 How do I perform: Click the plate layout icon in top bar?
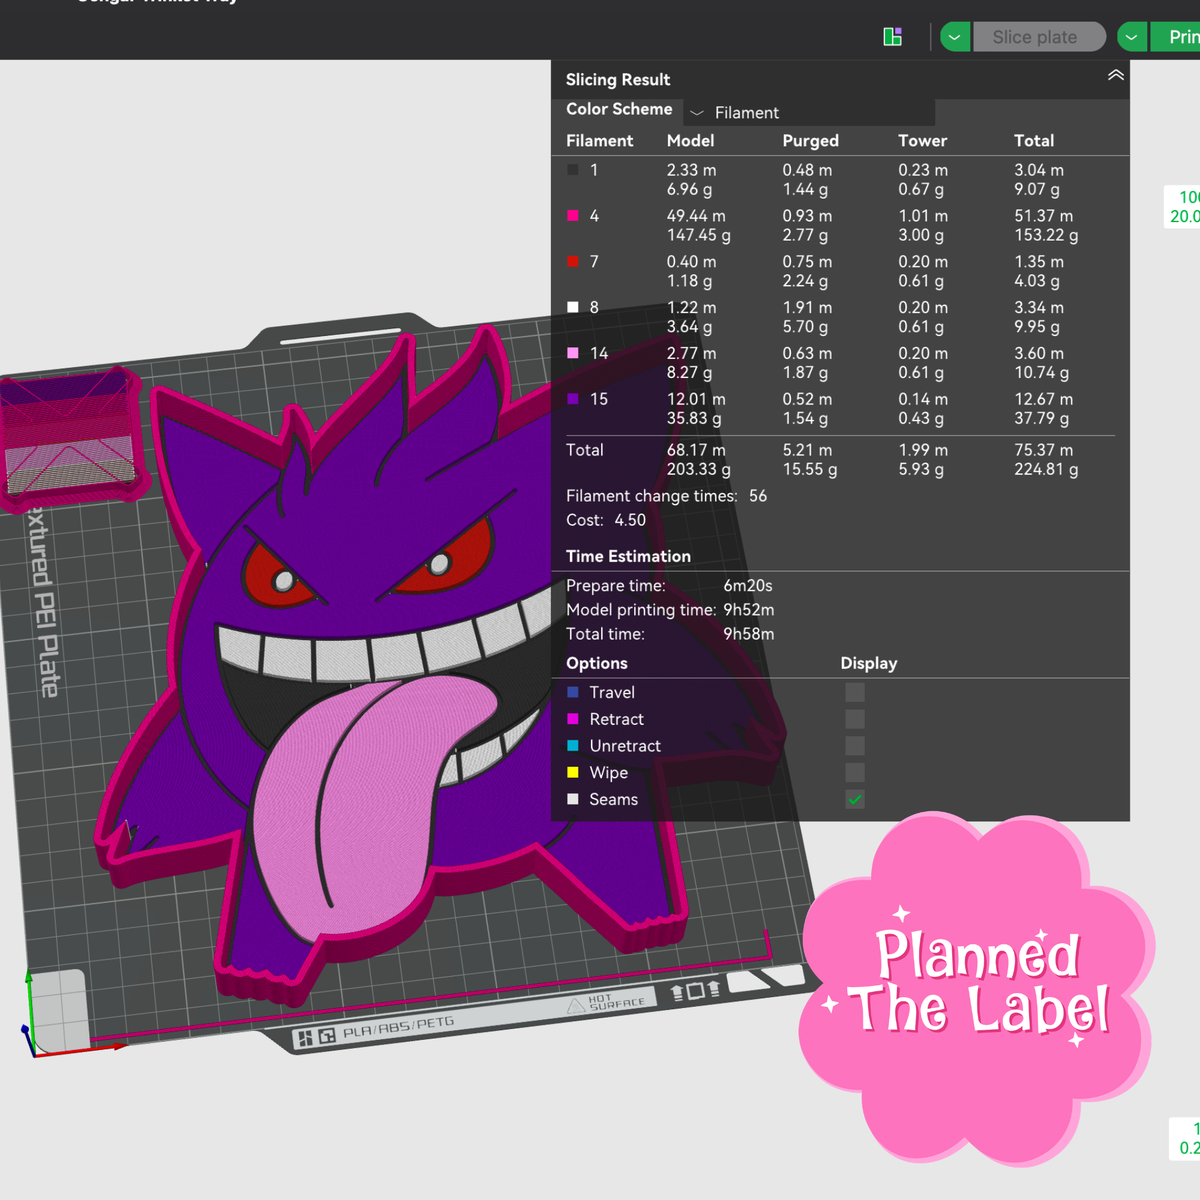tap(893, 37)
